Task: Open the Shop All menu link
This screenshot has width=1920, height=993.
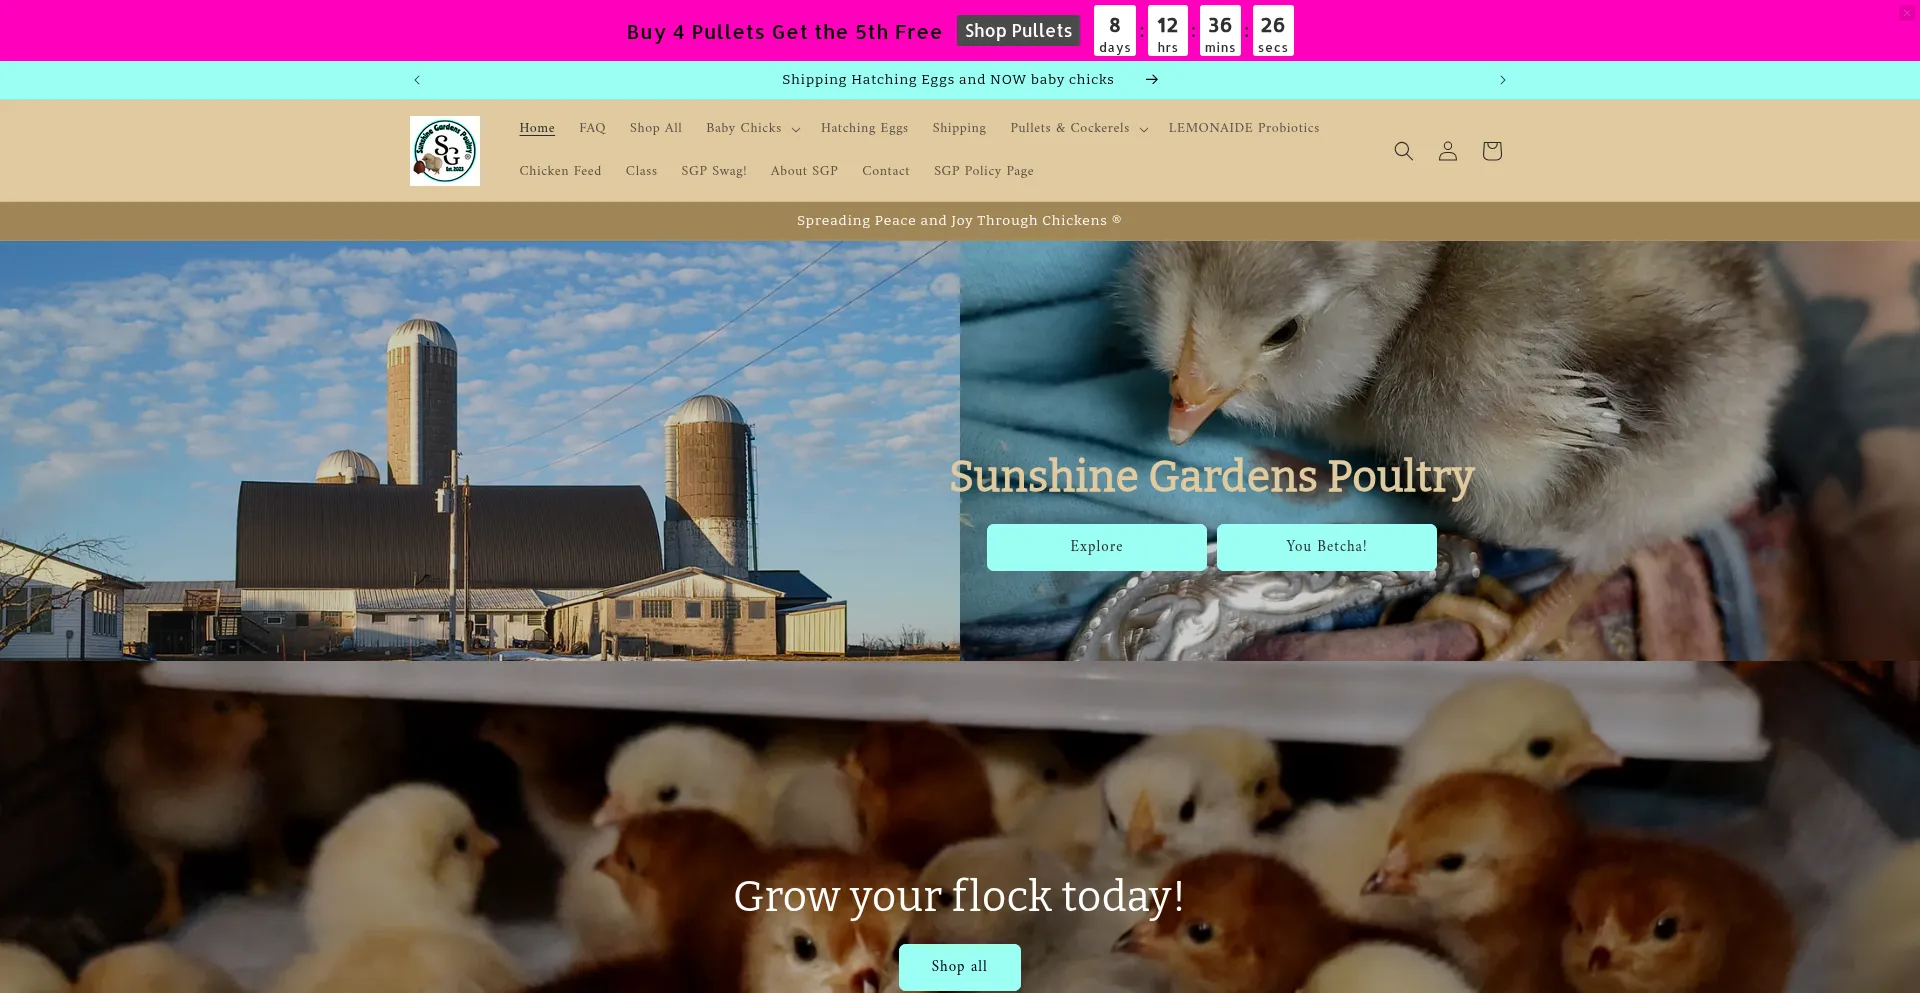Action: (x=656, y=128)
